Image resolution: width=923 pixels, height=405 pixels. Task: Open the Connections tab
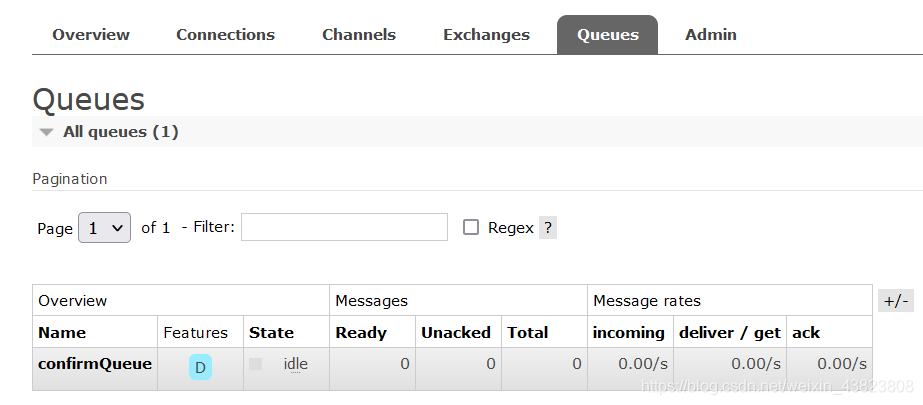(x=225, y=35)
